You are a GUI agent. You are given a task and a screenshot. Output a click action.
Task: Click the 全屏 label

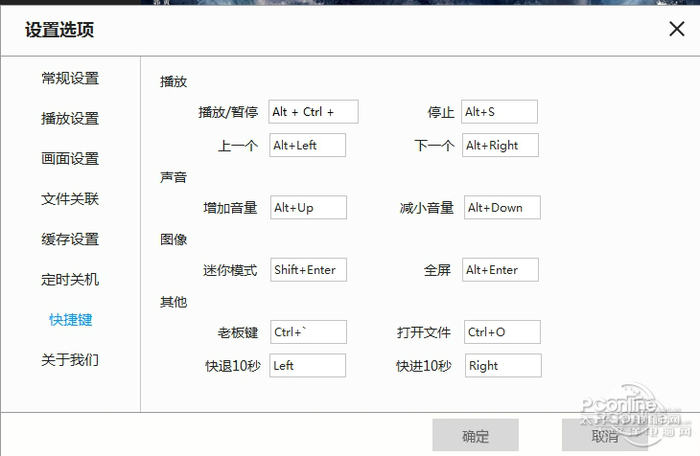tap(437, 270)
